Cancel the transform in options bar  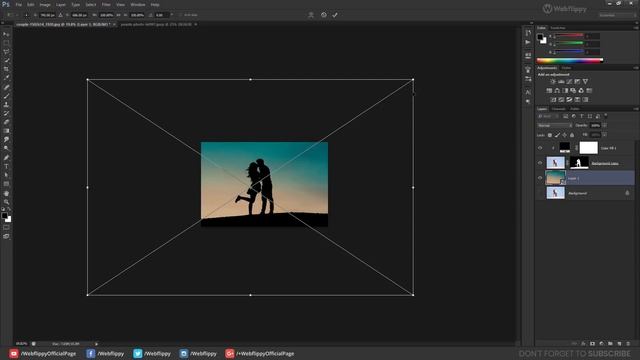coord(323,15)
